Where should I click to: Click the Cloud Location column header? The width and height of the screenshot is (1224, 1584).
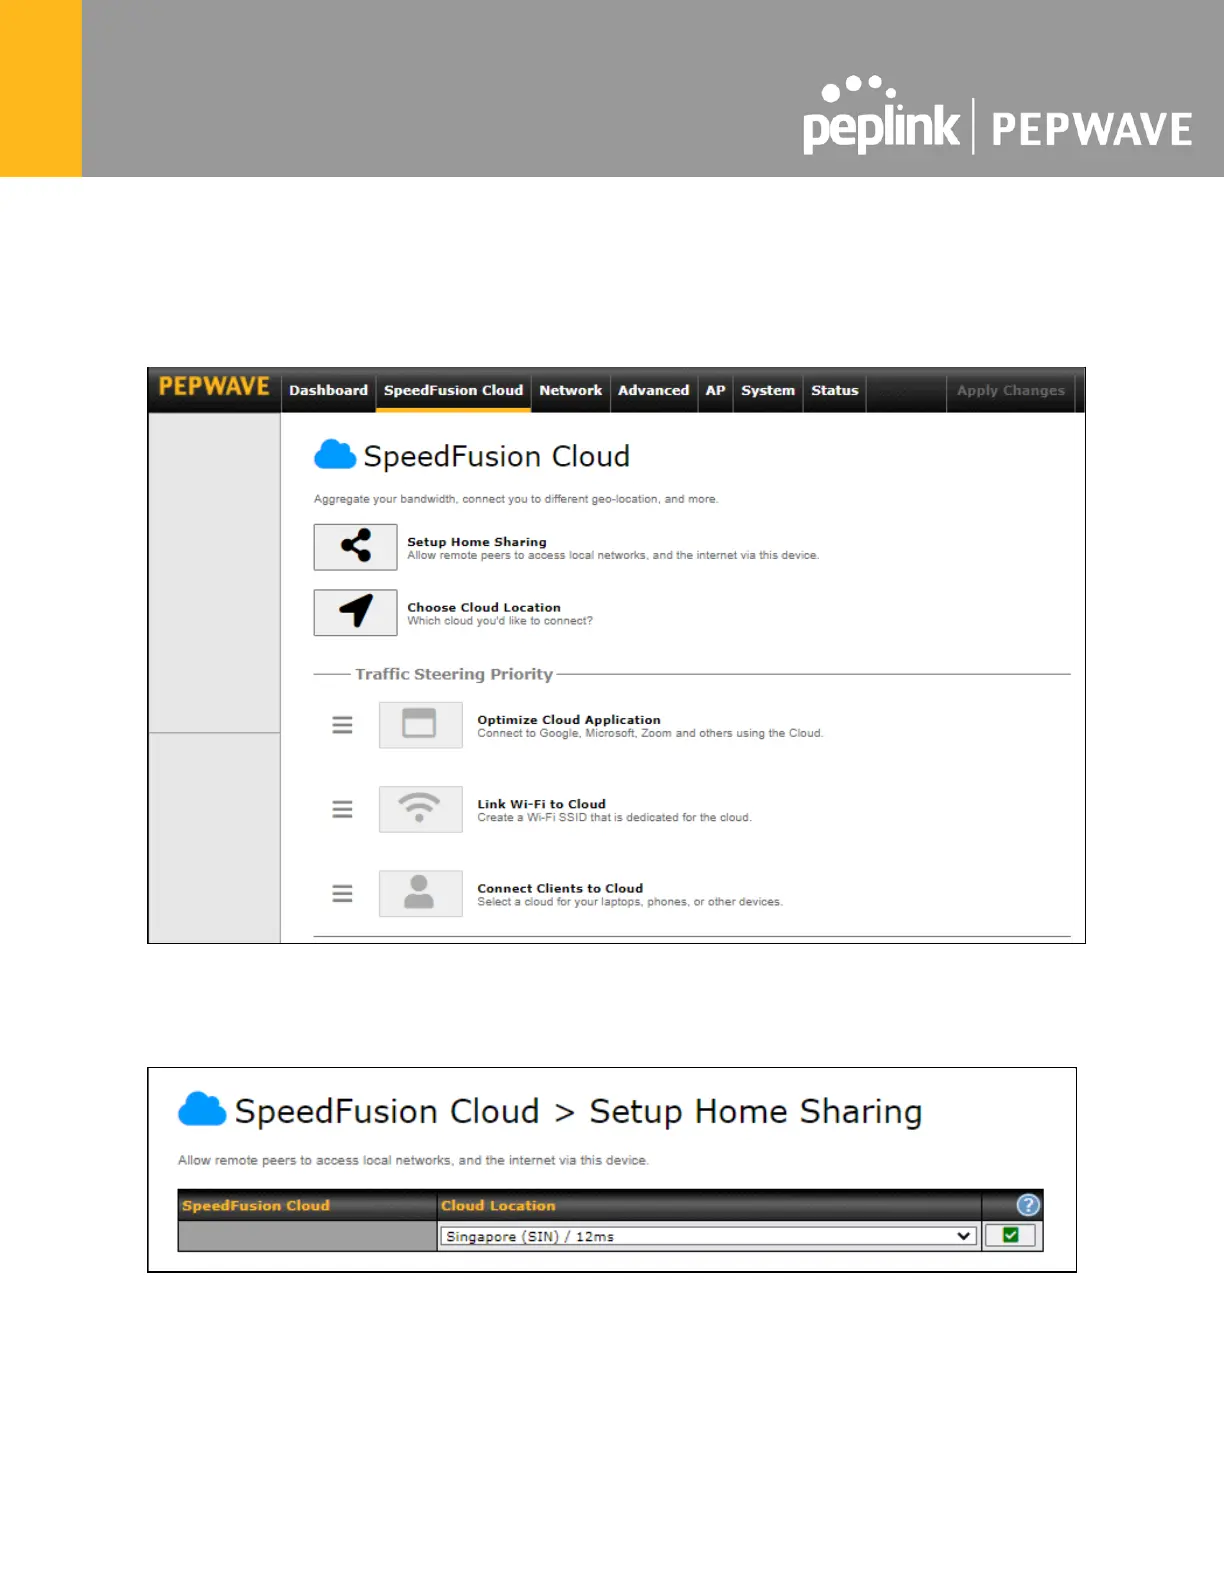pos(498,1205)
